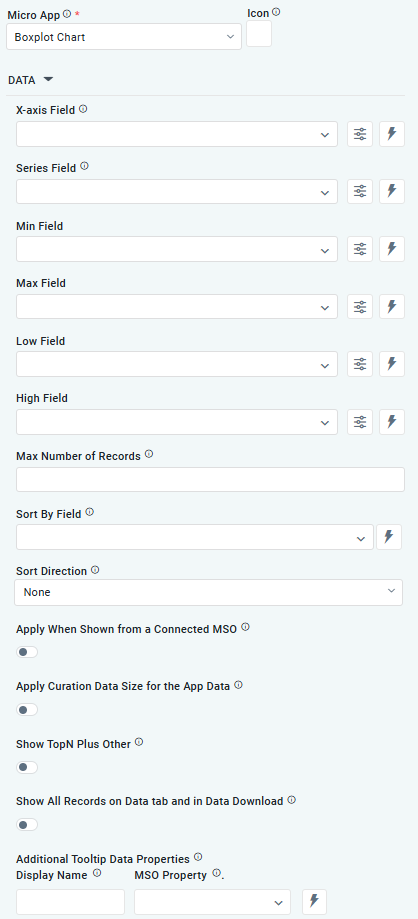Turn on Show TopN Plus Other switch
The height and width of the screenshot is (919, 418).
click(27, 767)
